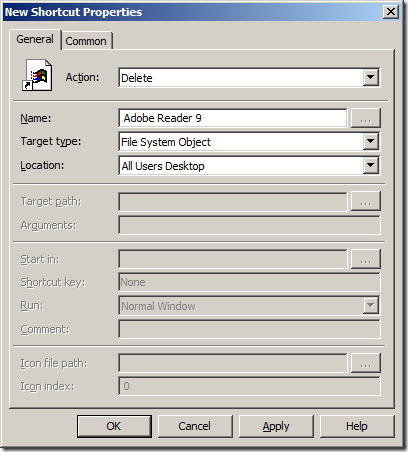
Task: Close the New Shortcut Properties dialog
Action: coord(390,12)
